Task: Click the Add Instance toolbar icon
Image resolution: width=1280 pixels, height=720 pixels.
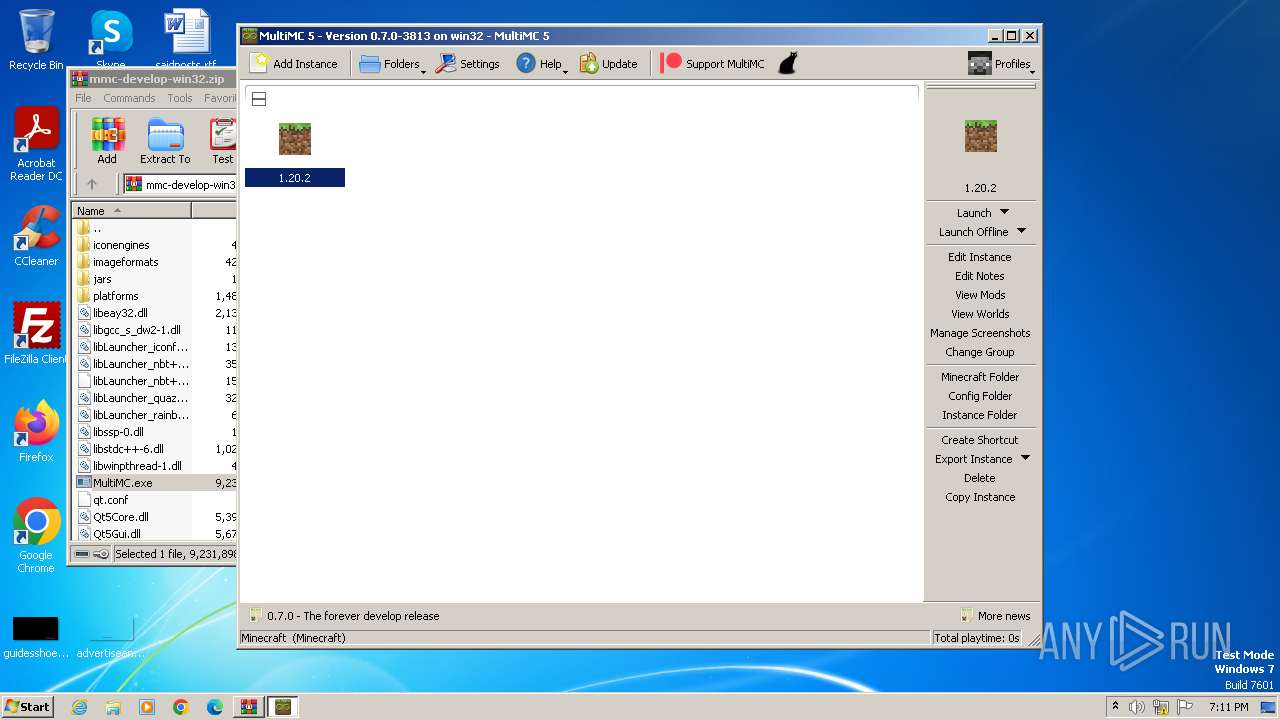Action: point(259,63)
